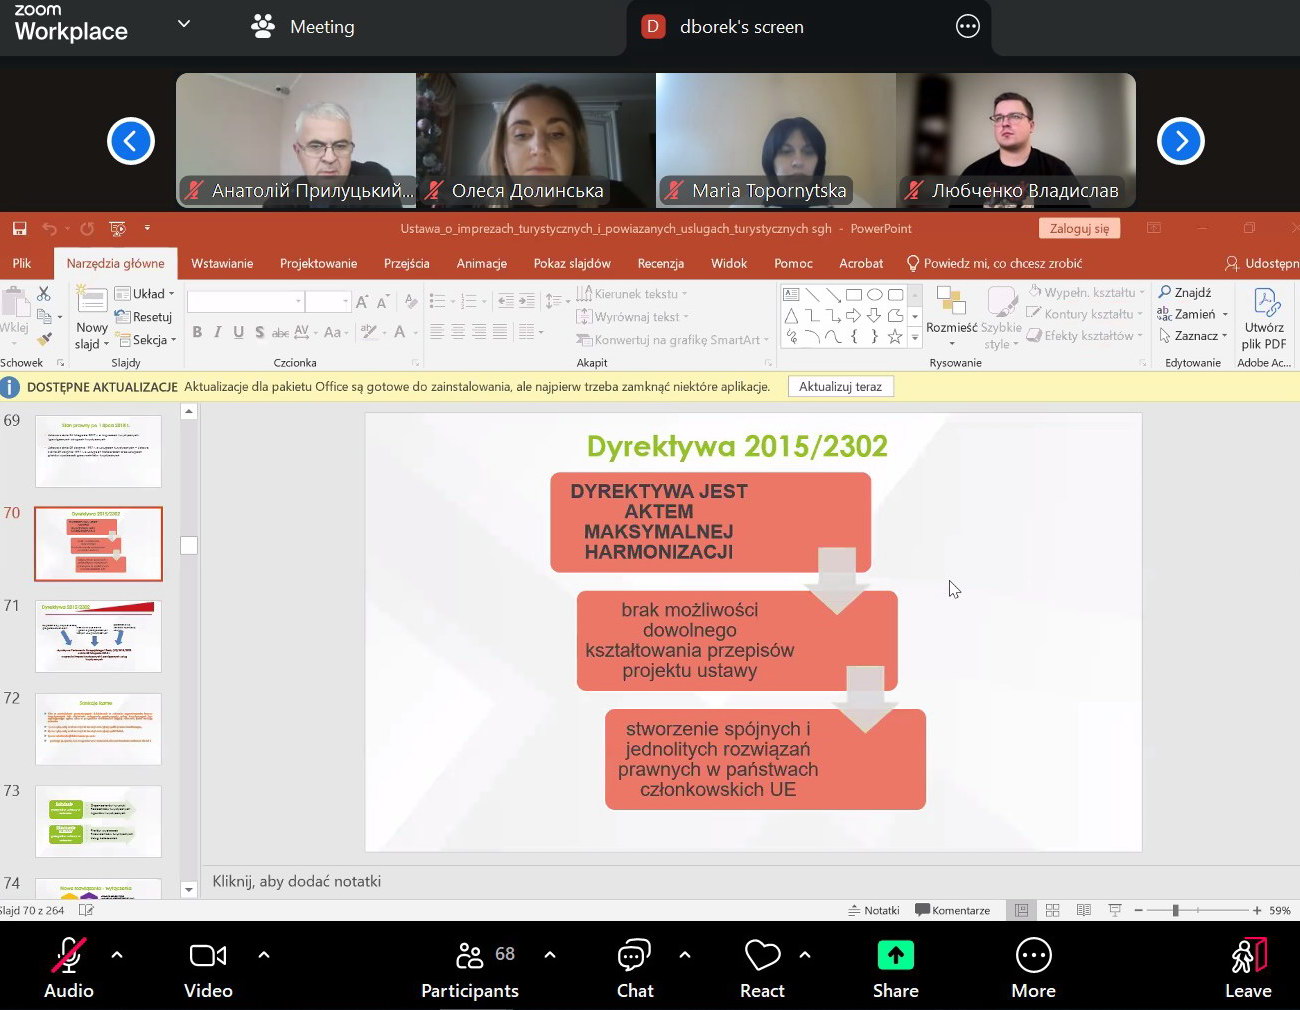Image resolution: width=1300 pixels, height=1010 pixels.
Task: Open the Participants list
Action: pos(470,957)
